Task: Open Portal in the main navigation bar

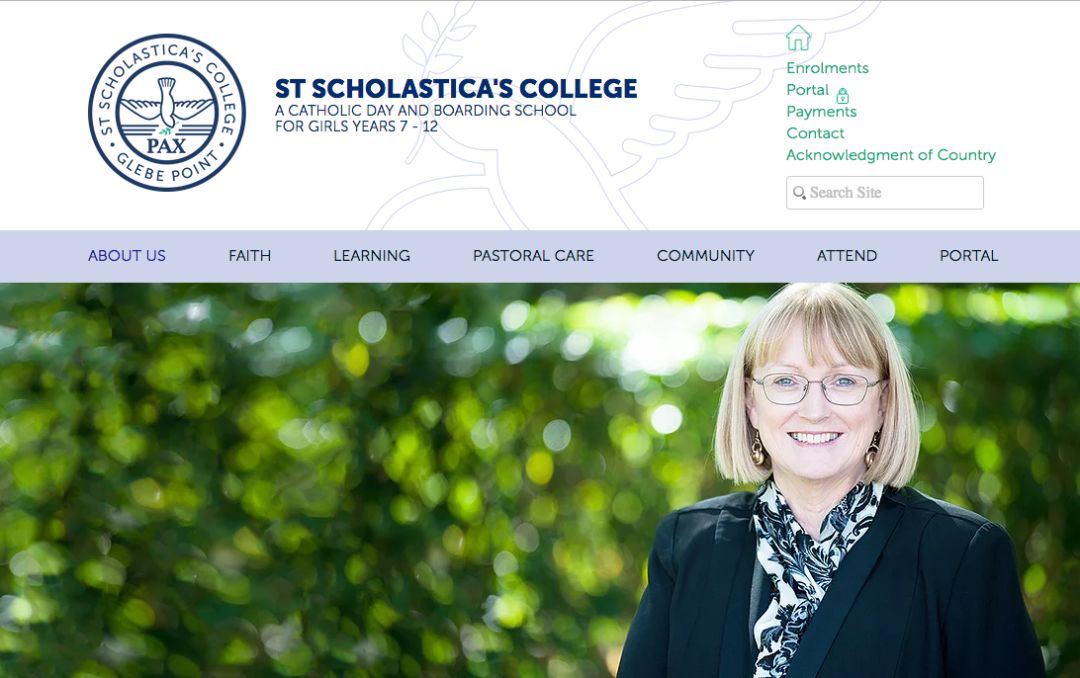Action: [968, 256]
